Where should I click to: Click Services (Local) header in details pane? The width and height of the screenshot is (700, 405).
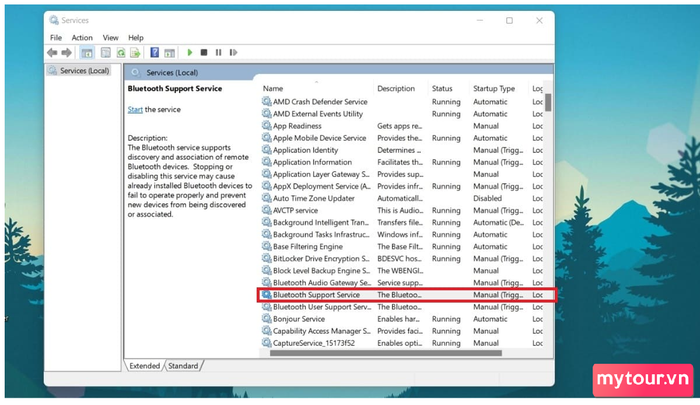point(172,72)
